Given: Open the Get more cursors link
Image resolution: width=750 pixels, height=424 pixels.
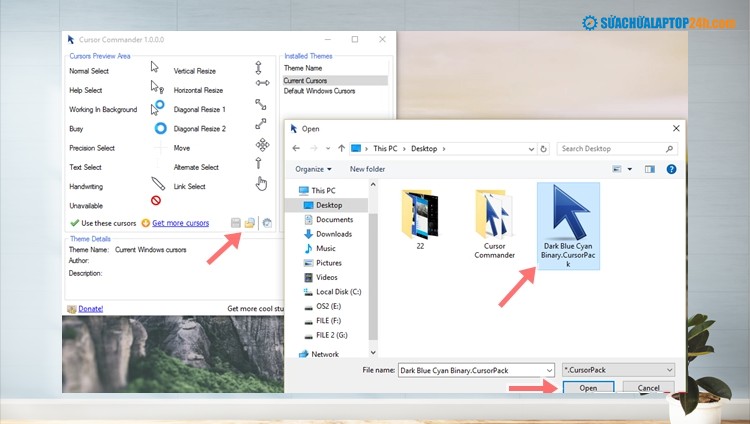Looking at the screenshot, I should point(180,223).
